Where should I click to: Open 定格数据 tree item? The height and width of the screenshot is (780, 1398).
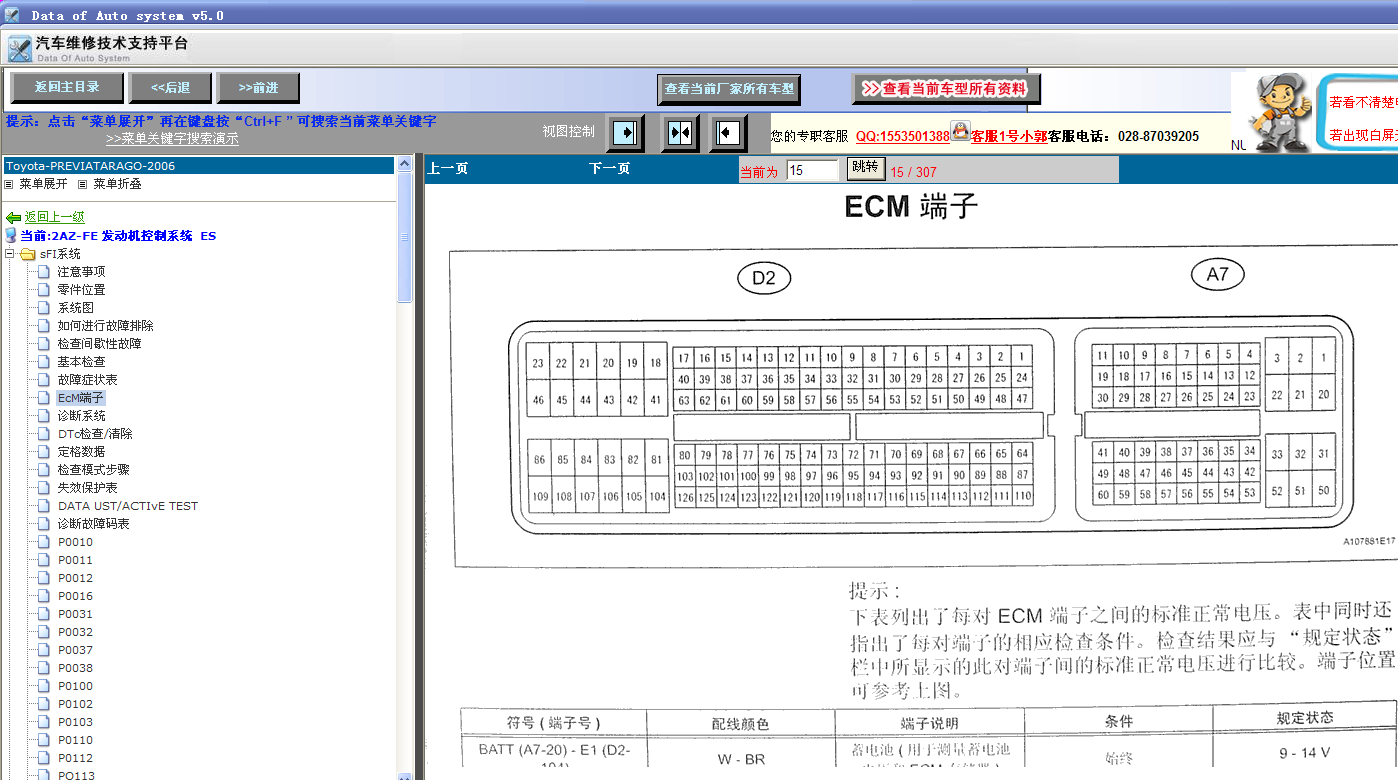[x=81, y=452]
